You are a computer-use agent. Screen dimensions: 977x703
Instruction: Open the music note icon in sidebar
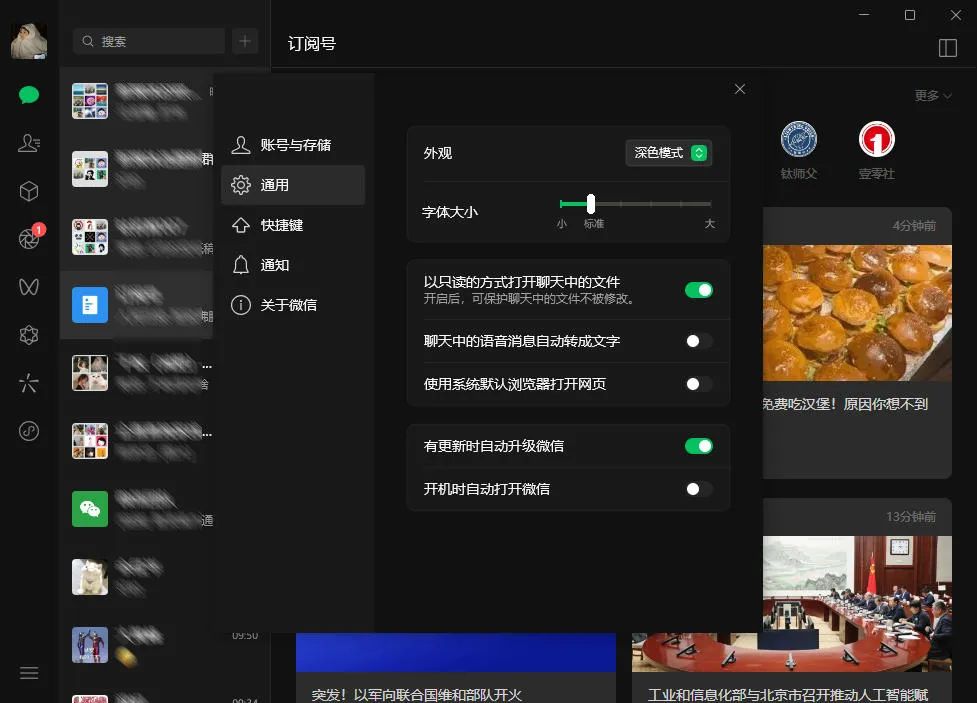tap(29, 431)
